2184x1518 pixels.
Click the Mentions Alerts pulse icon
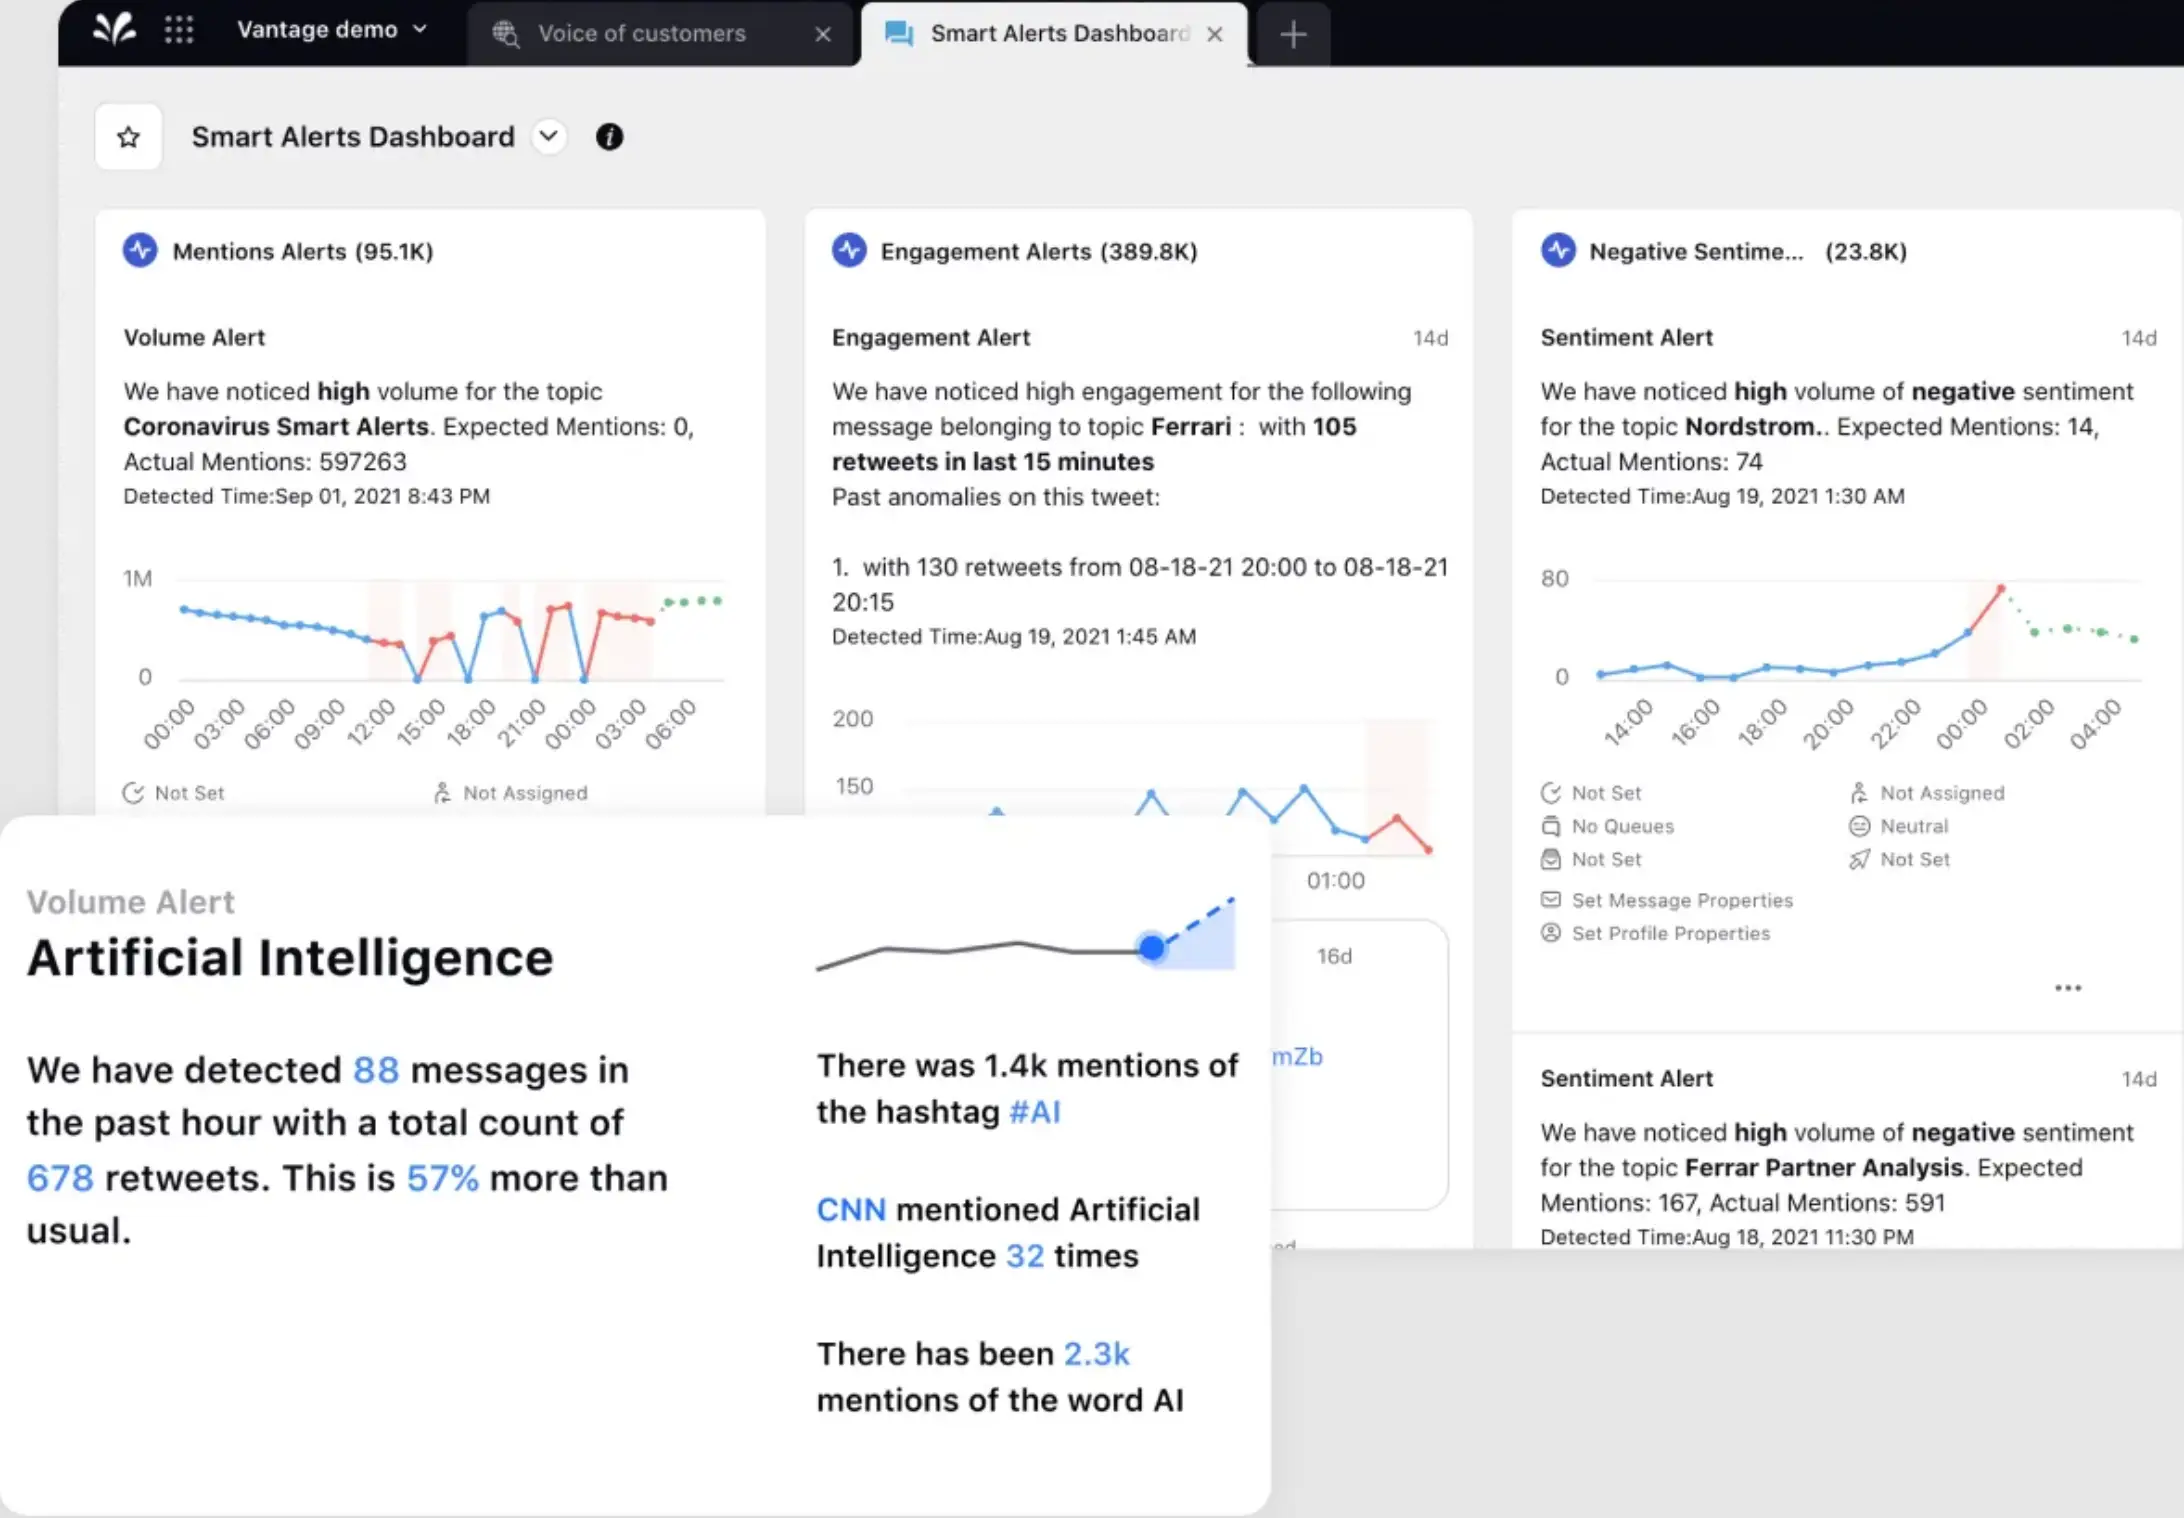pos(140,250)
